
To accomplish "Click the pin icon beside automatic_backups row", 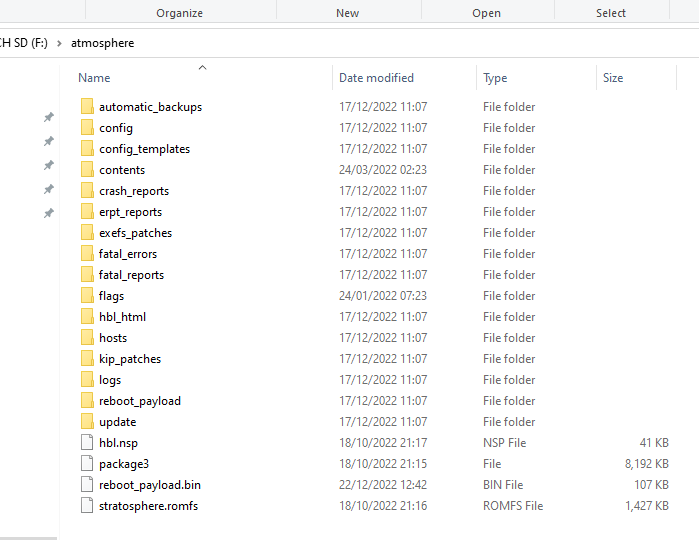I will 49,117.
